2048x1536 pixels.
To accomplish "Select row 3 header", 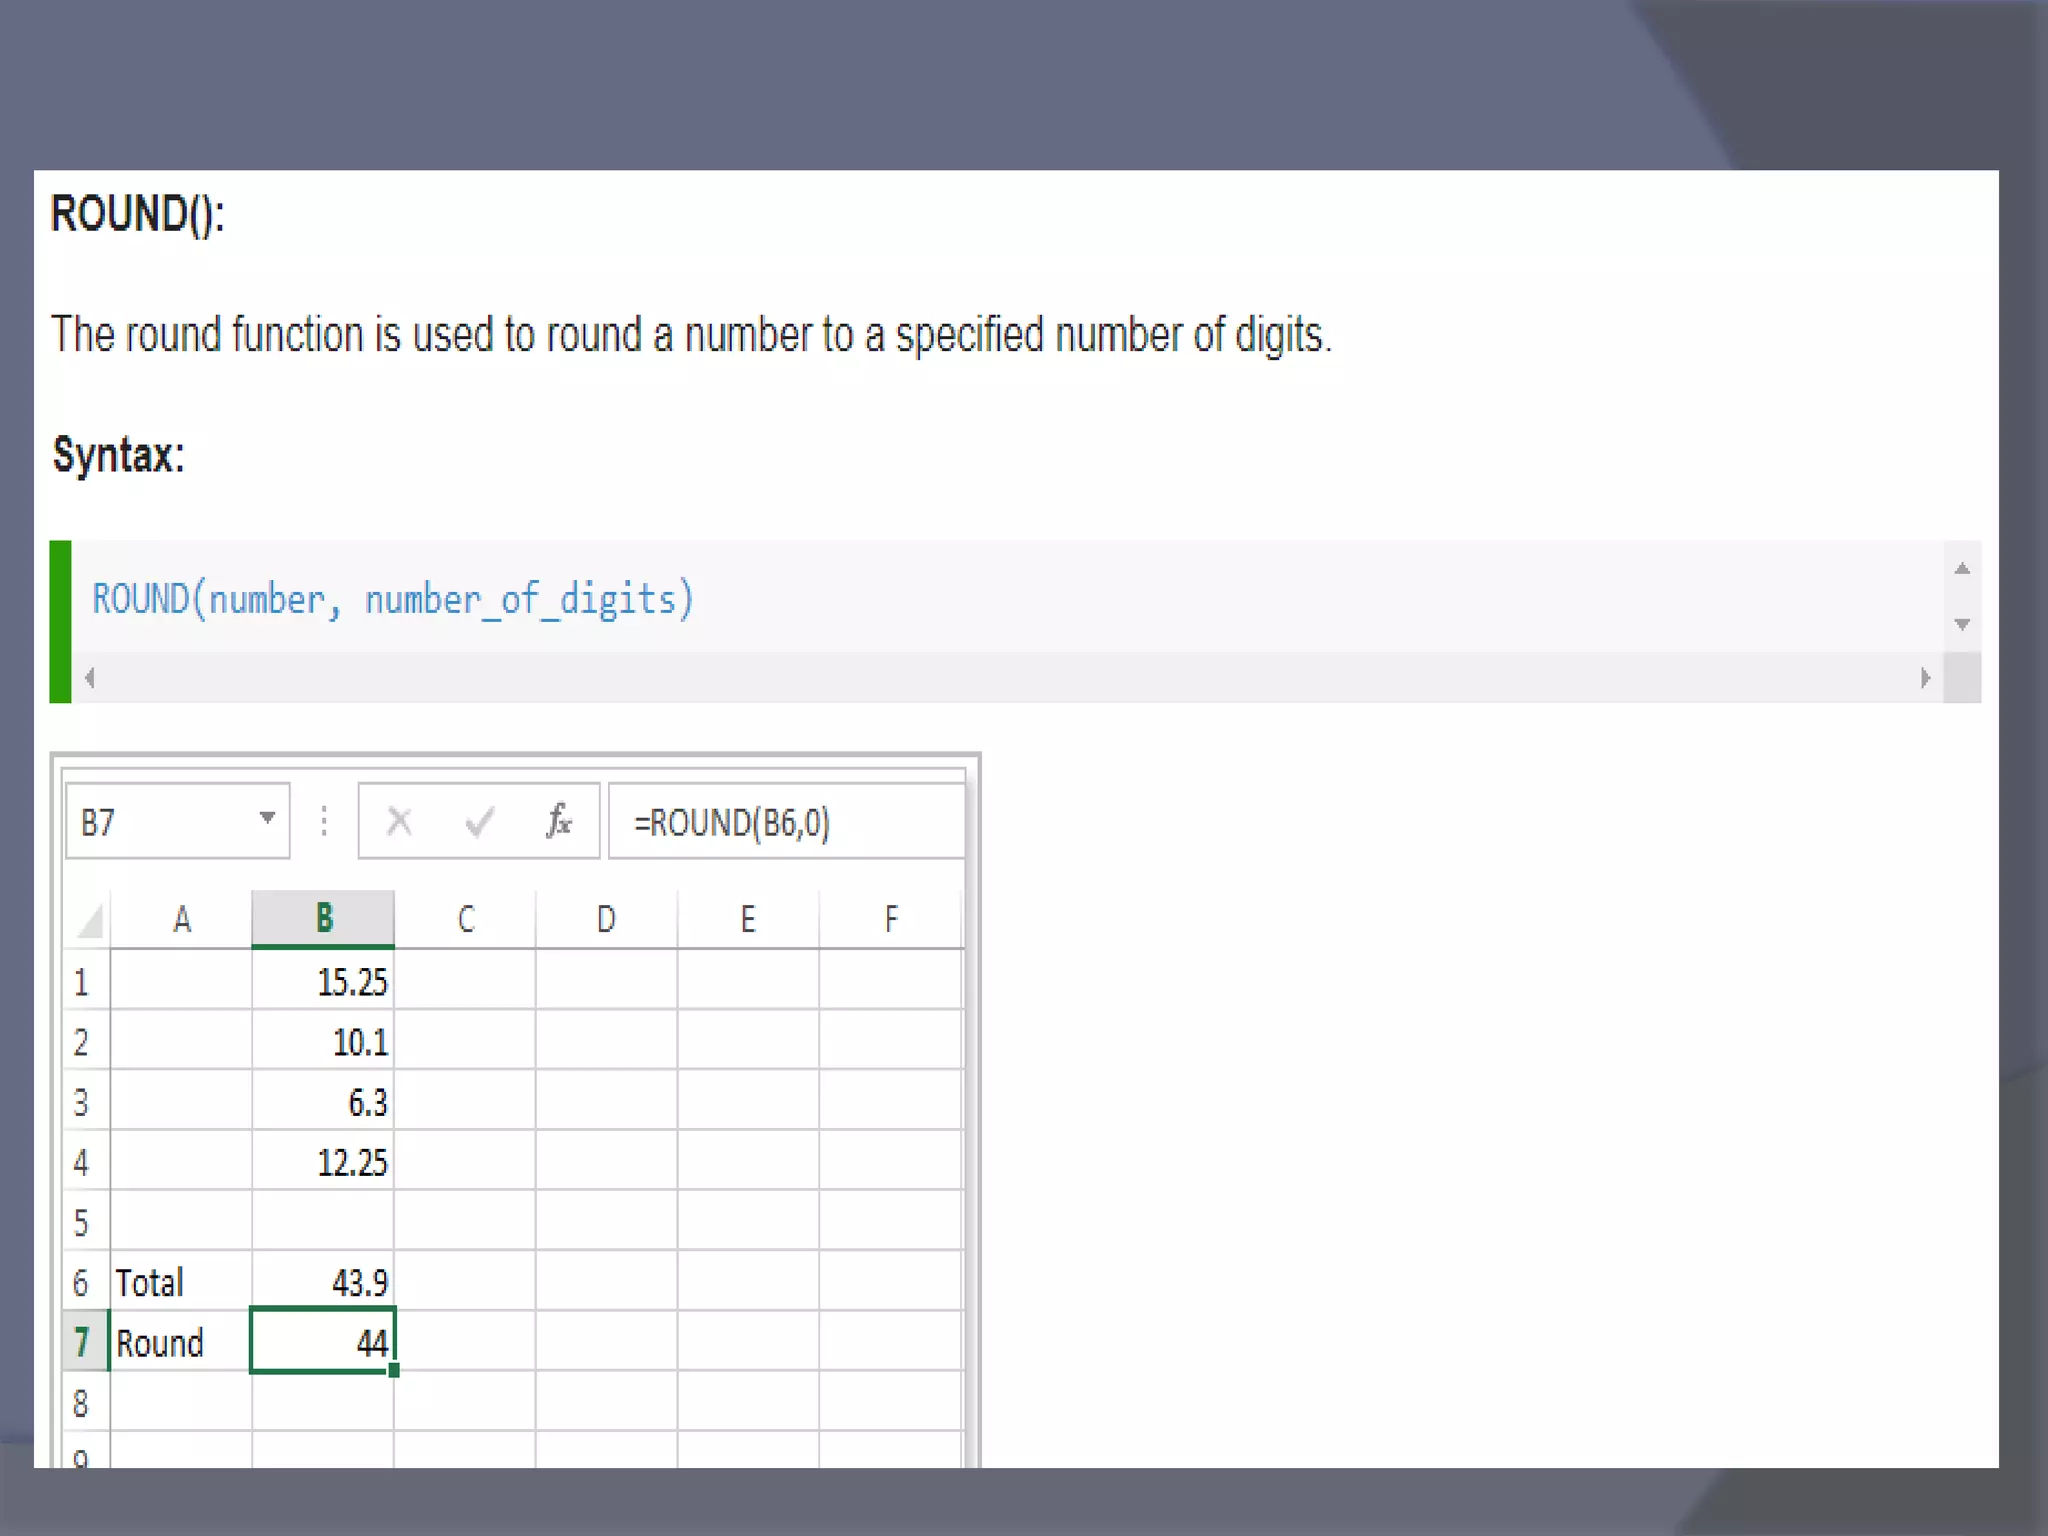I will (x=83, y=1102).
